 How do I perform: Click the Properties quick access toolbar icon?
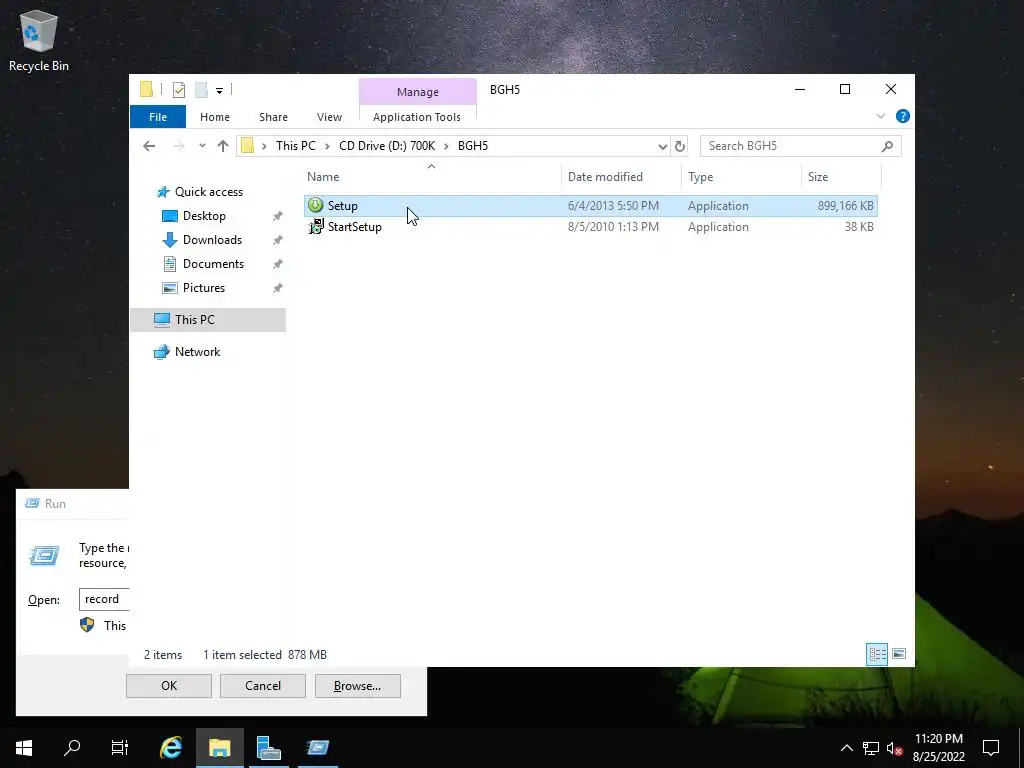pos(178,90)
